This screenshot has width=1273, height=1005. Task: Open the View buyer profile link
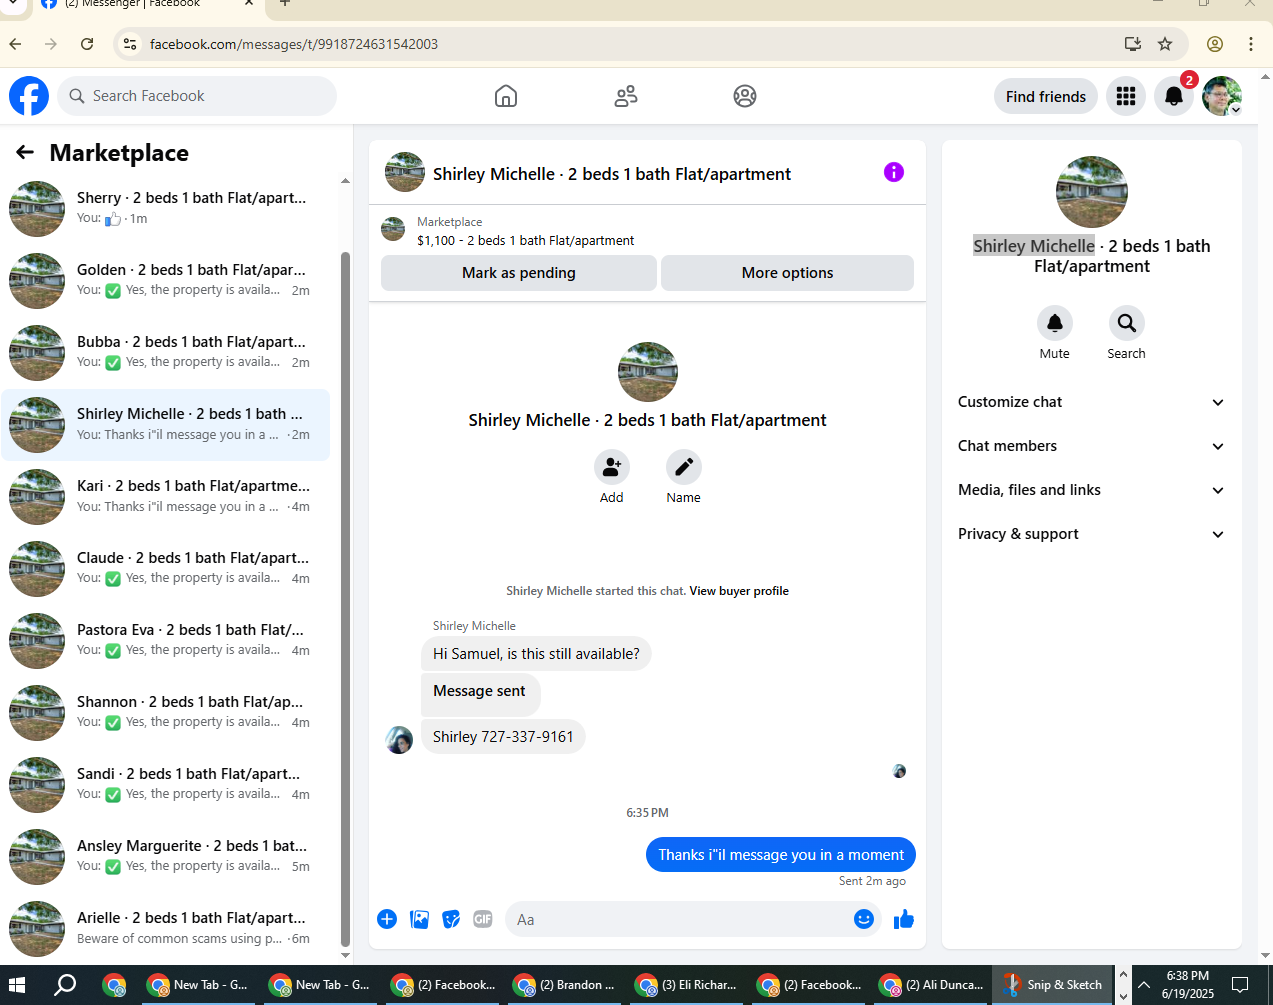click(739, 591)
